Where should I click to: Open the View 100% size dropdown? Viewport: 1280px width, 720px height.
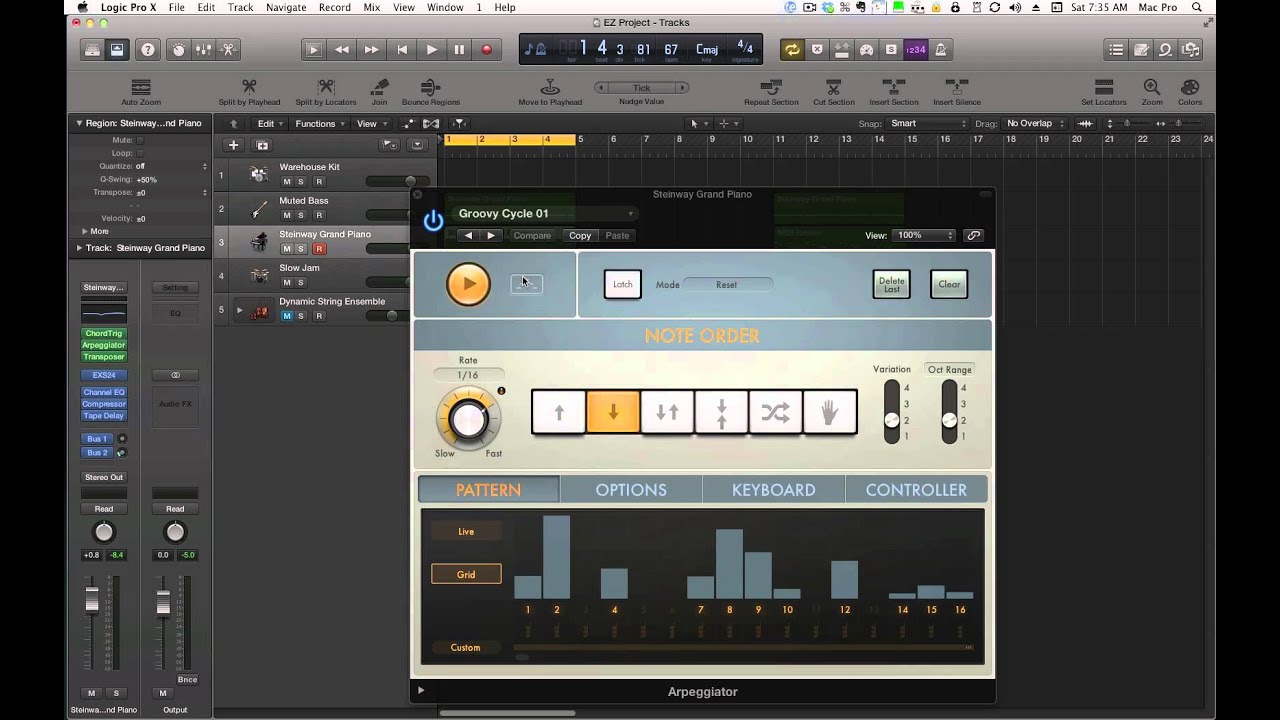tap(924, 235)
